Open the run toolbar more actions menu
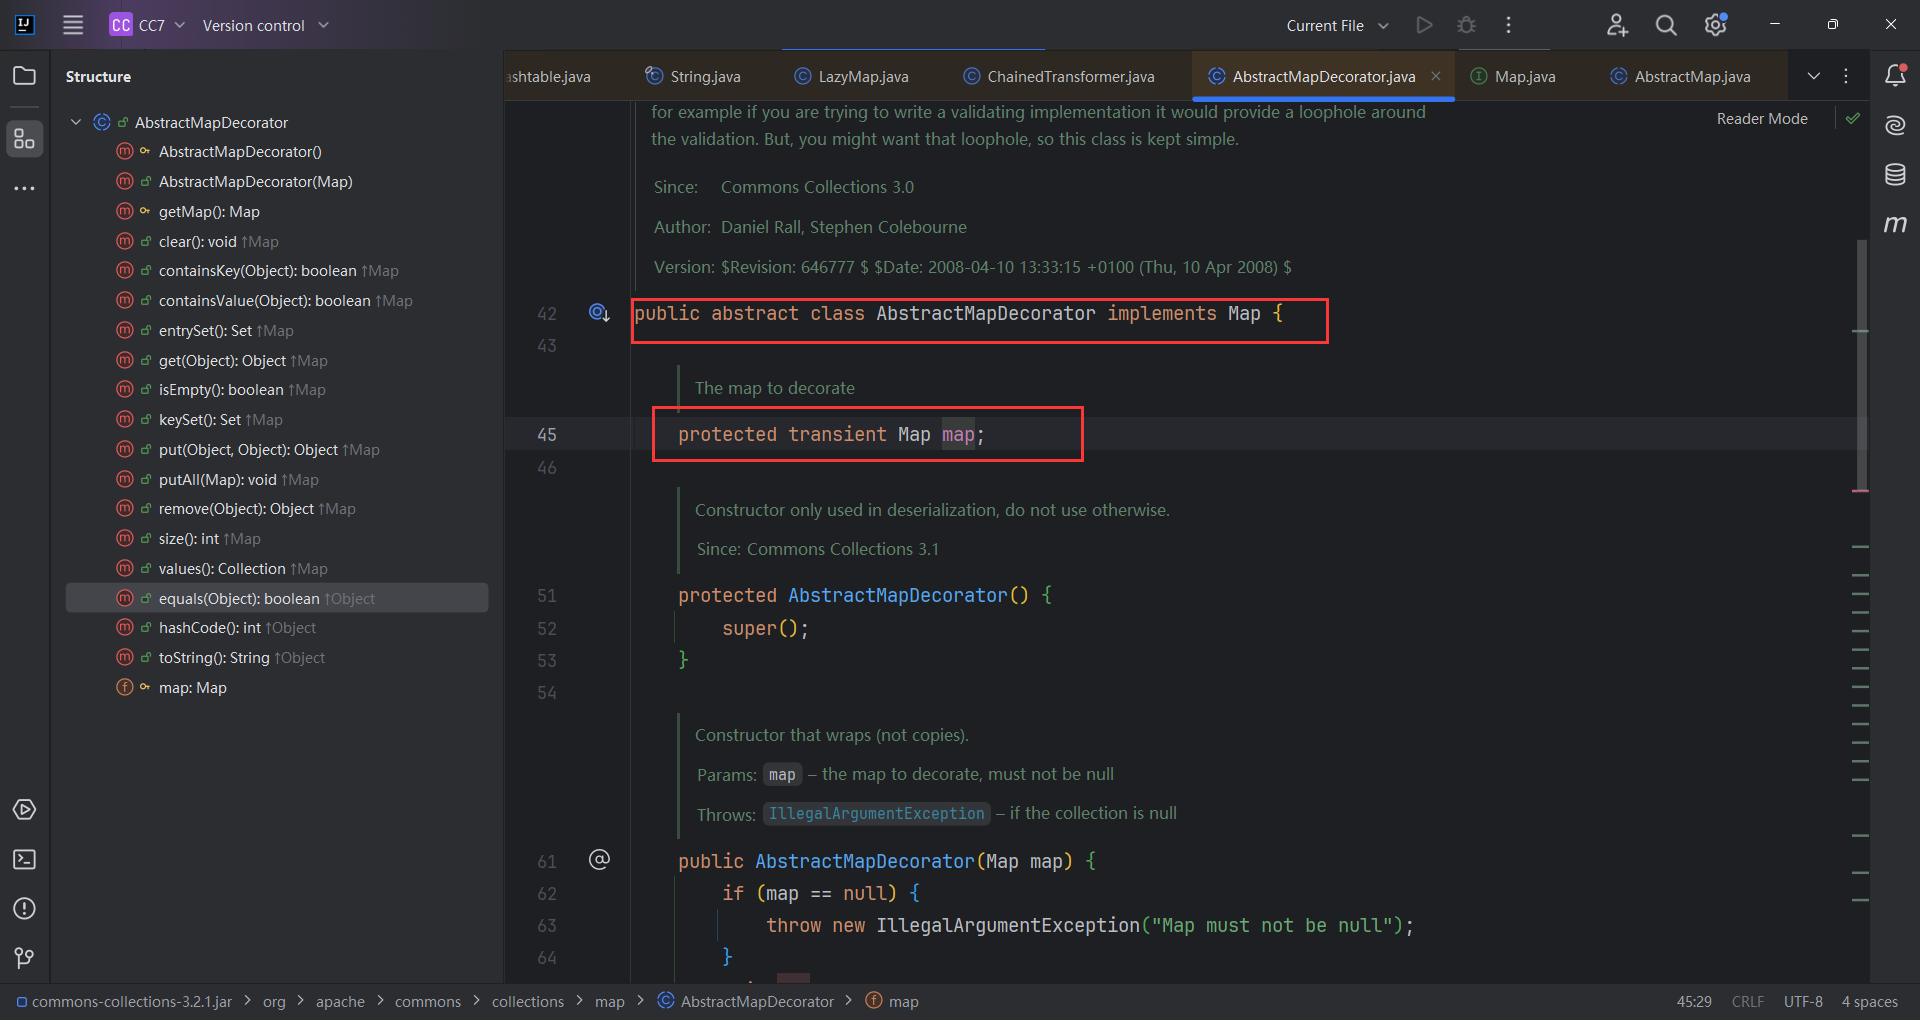This screenshot has width=1920, height=1020. 1508,25
